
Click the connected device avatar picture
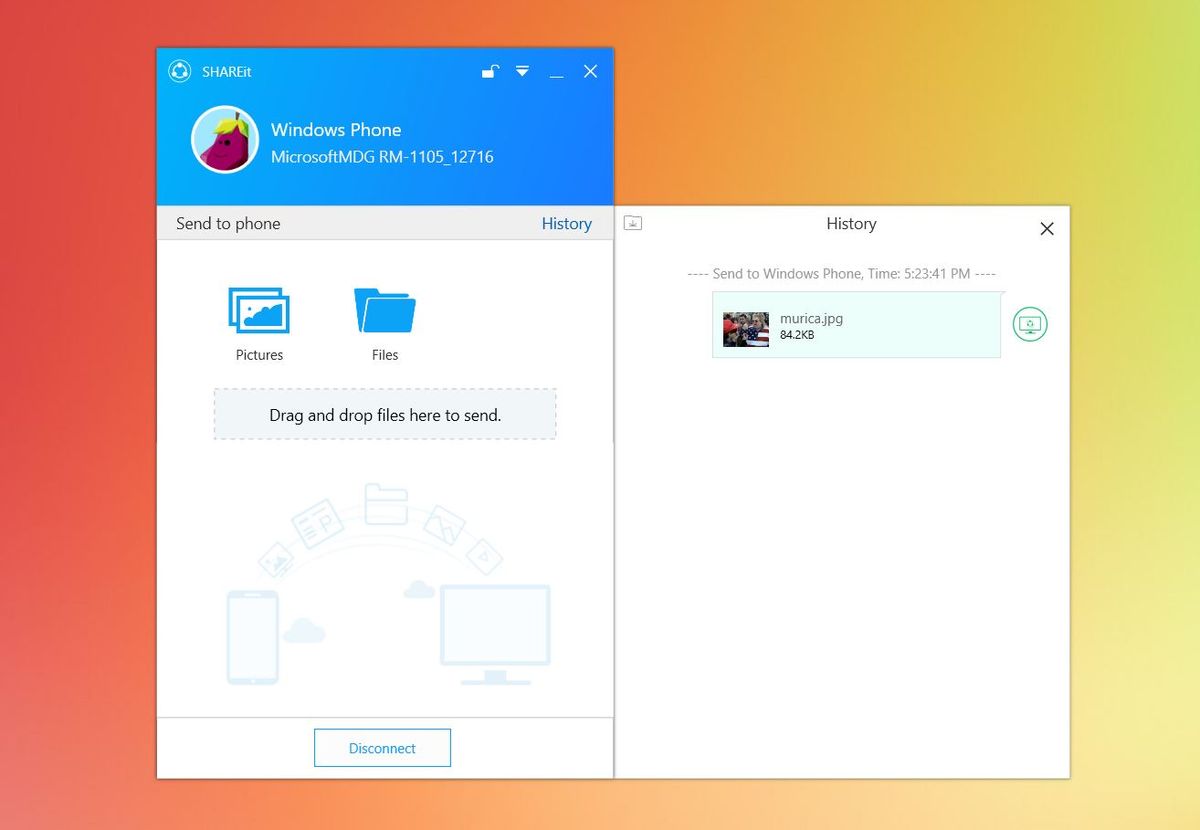coord(224,140)
